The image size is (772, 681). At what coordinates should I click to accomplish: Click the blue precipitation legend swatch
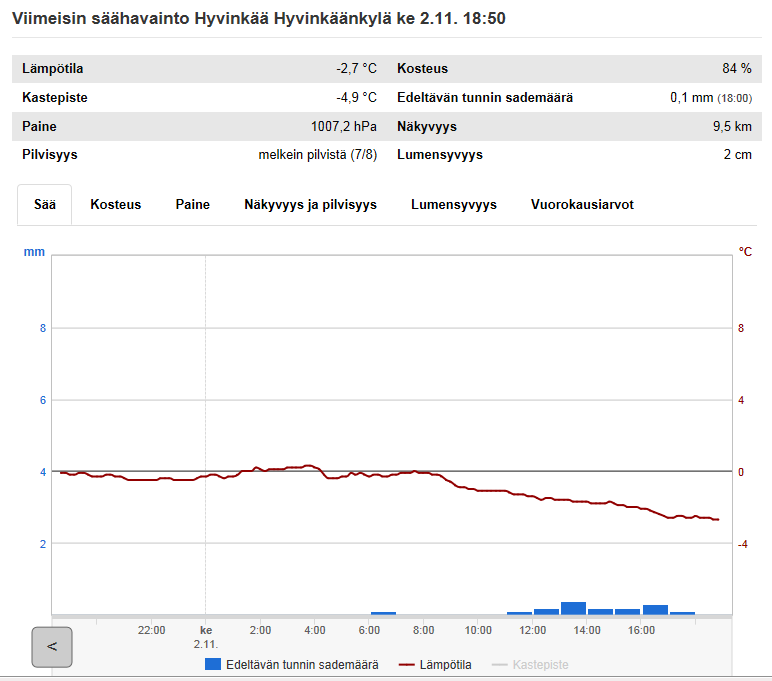coord(212,664)
